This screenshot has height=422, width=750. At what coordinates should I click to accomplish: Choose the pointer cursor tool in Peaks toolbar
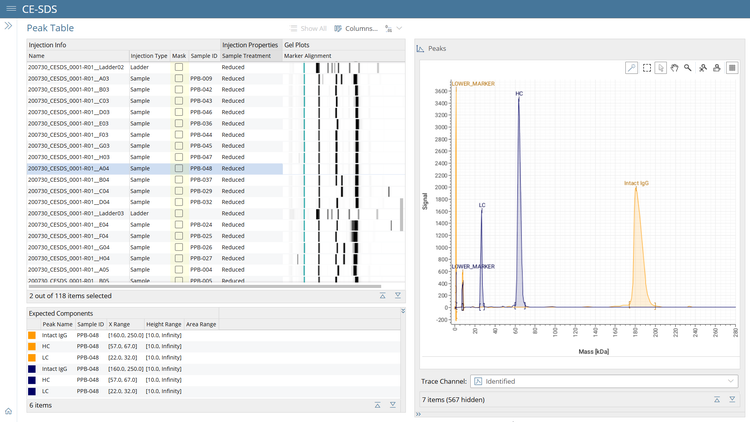[660, 68]
